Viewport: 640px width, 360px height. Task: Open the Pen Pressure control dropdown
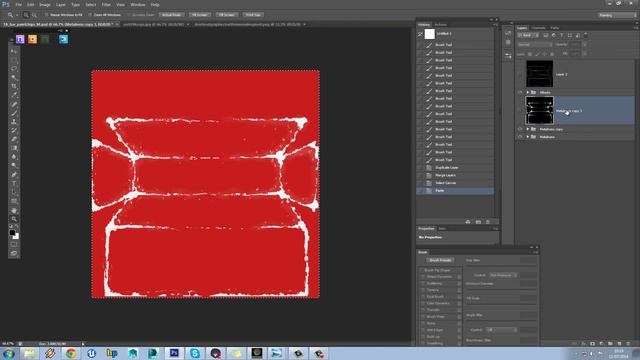(x=503, y=275)
